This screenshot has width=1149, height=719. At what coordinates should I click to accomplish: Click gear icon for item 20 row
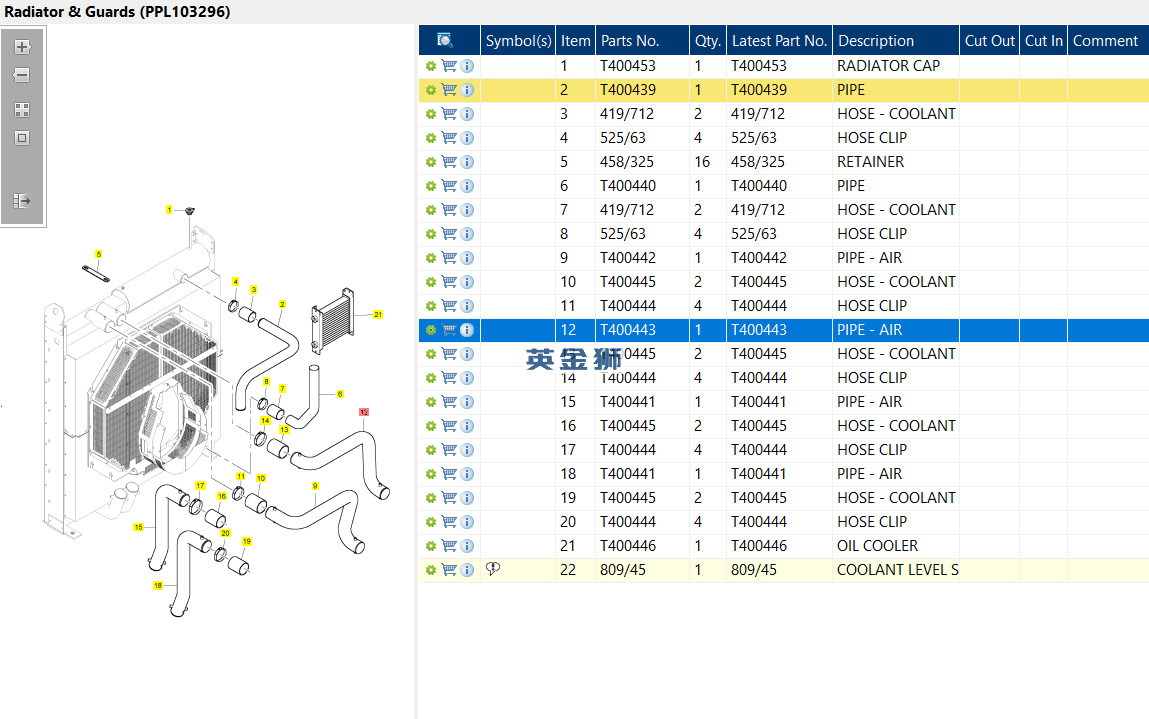pyautogui.click(x=431, y=523)
